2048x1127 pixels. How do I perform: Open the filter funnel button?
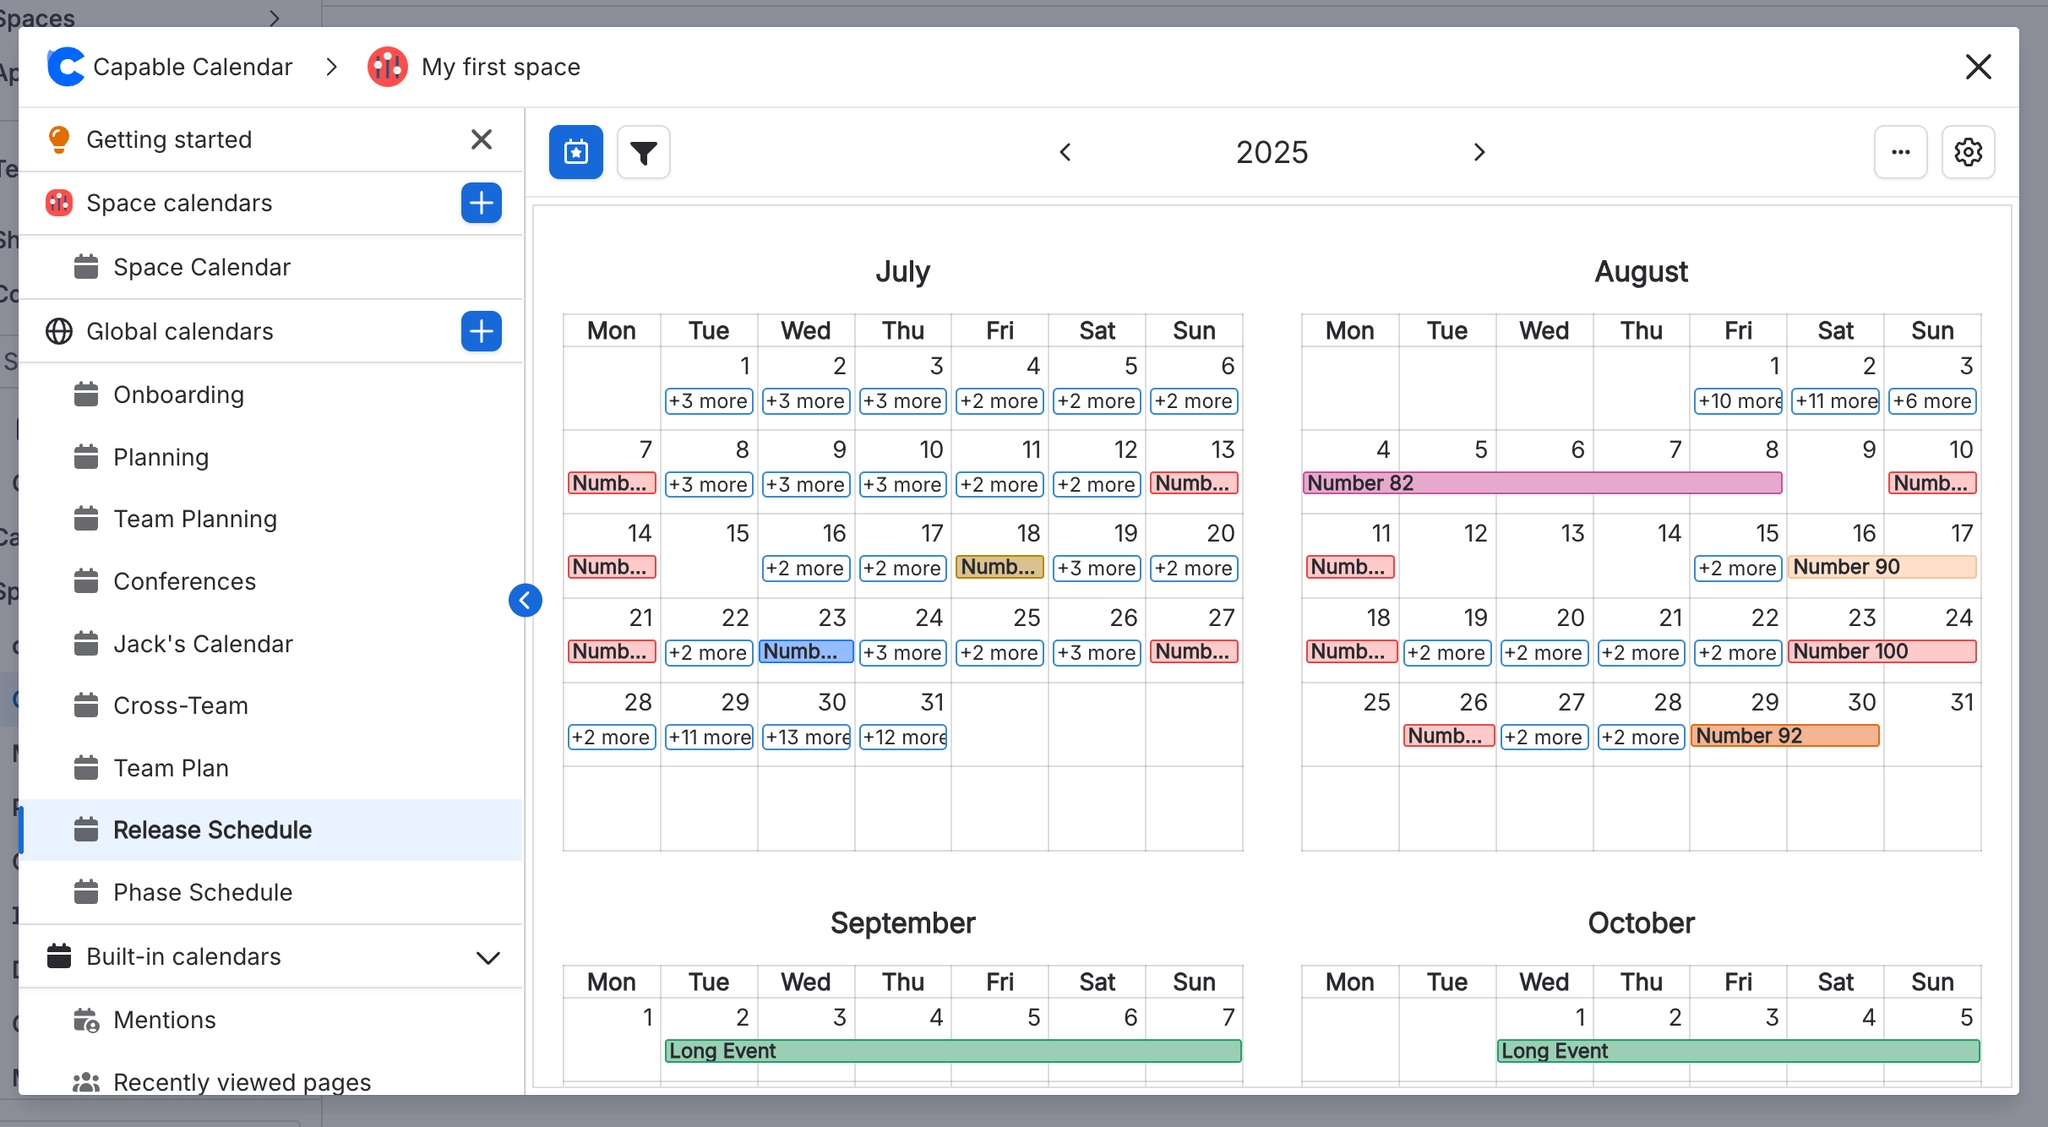(643, 152)
